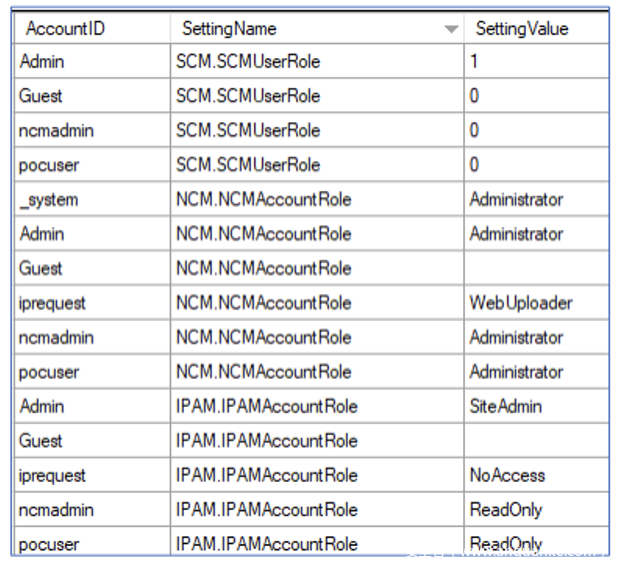Select the iprequest cell in NCM role row
The width and height of the screenshot is (621, 570).
point(53,303)
